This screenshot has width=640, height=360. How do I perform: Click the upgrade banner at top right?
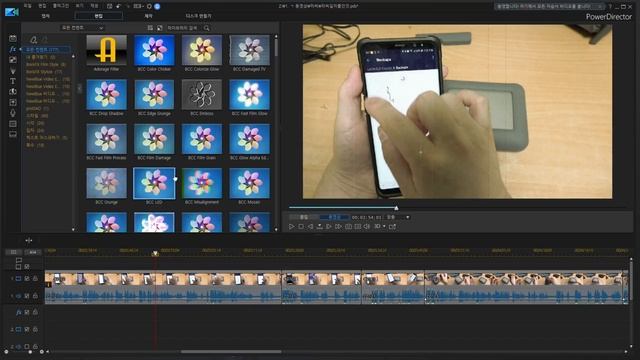(x=550, y=7)
